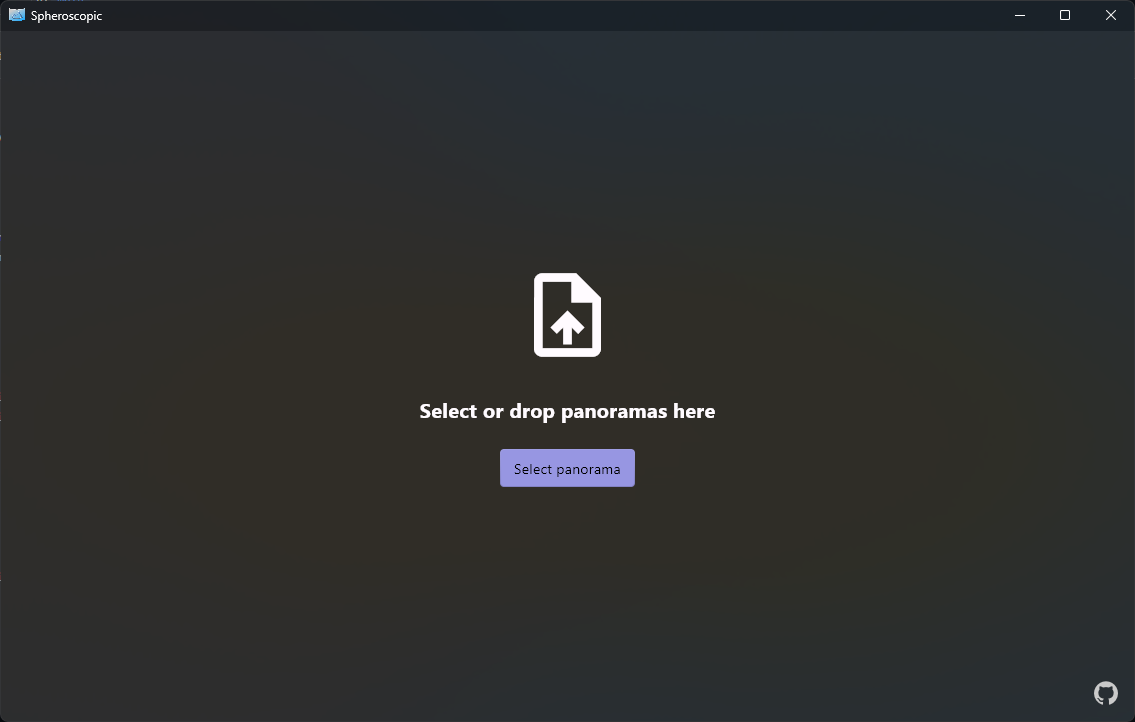Click the Spheroscopic app icon in title bar

tap(17, 15)
